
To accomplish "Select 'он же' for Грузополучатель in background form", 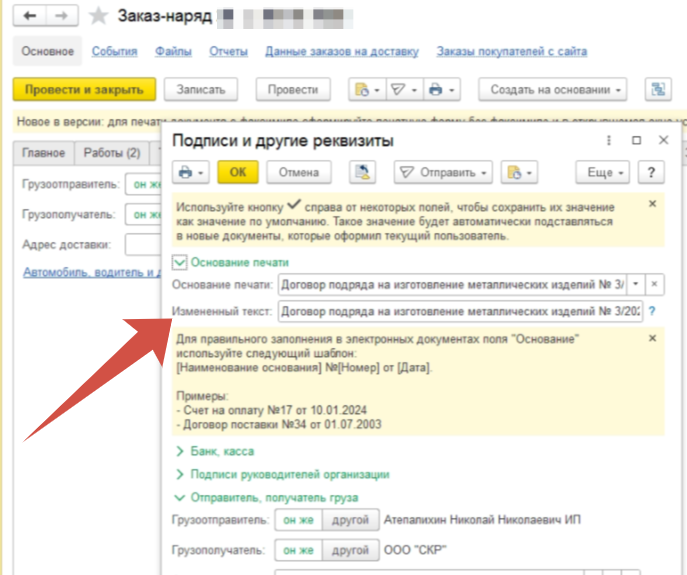I will [144, 215].
